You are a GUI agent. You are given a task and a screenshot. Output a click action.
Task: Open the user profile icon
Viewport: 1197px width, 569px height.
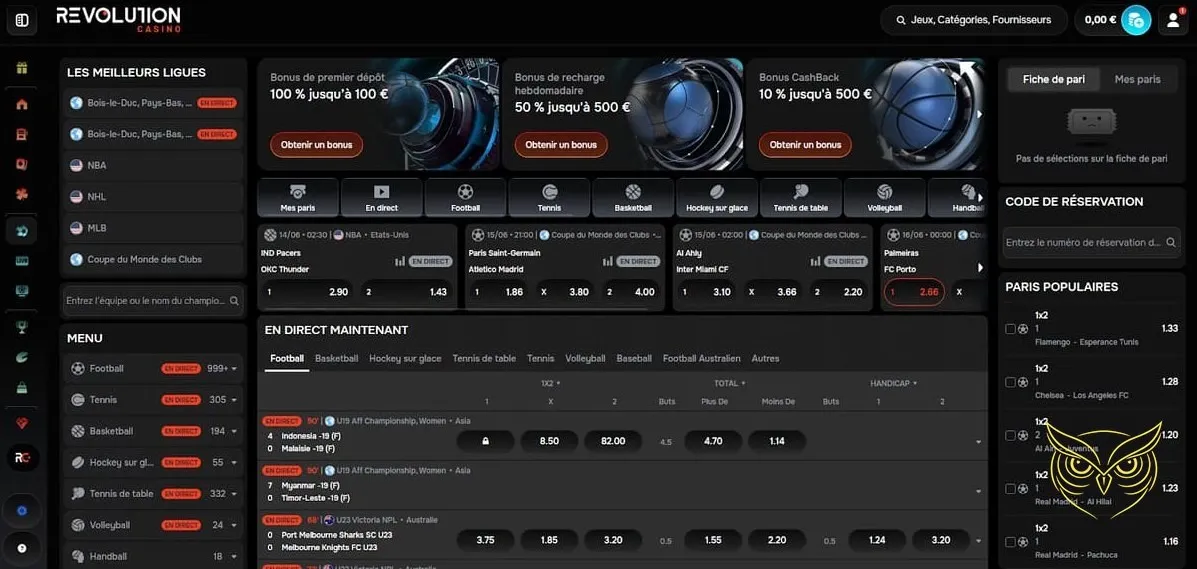click(1173, 21)
